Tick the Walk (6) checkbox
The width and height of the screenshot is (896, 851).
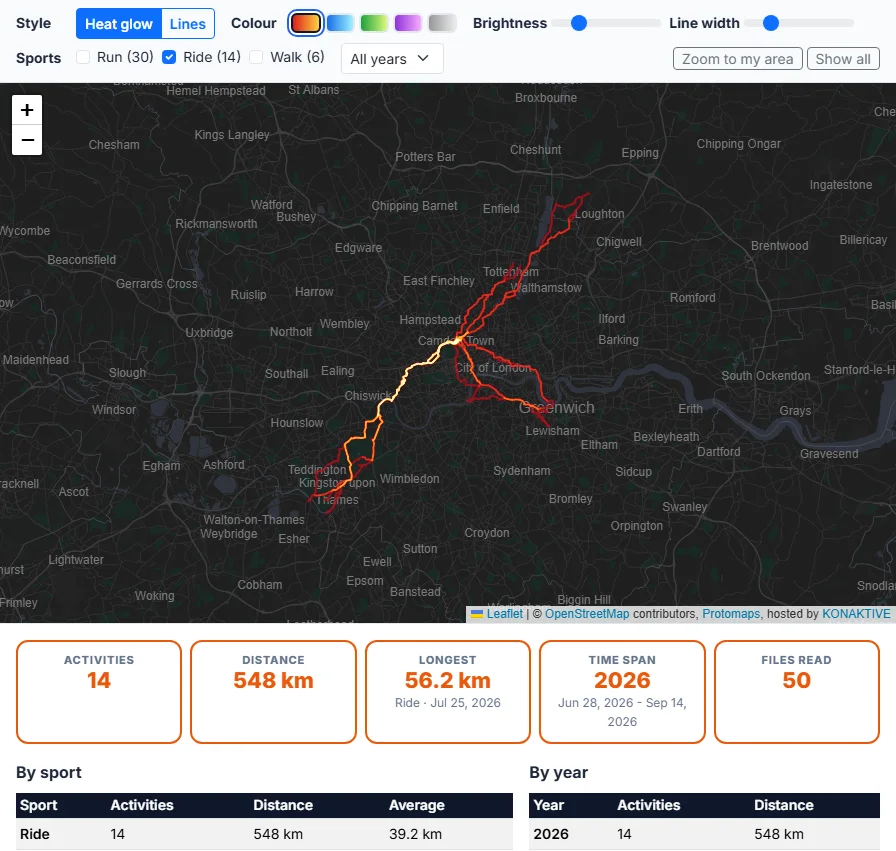pos(256,57)
